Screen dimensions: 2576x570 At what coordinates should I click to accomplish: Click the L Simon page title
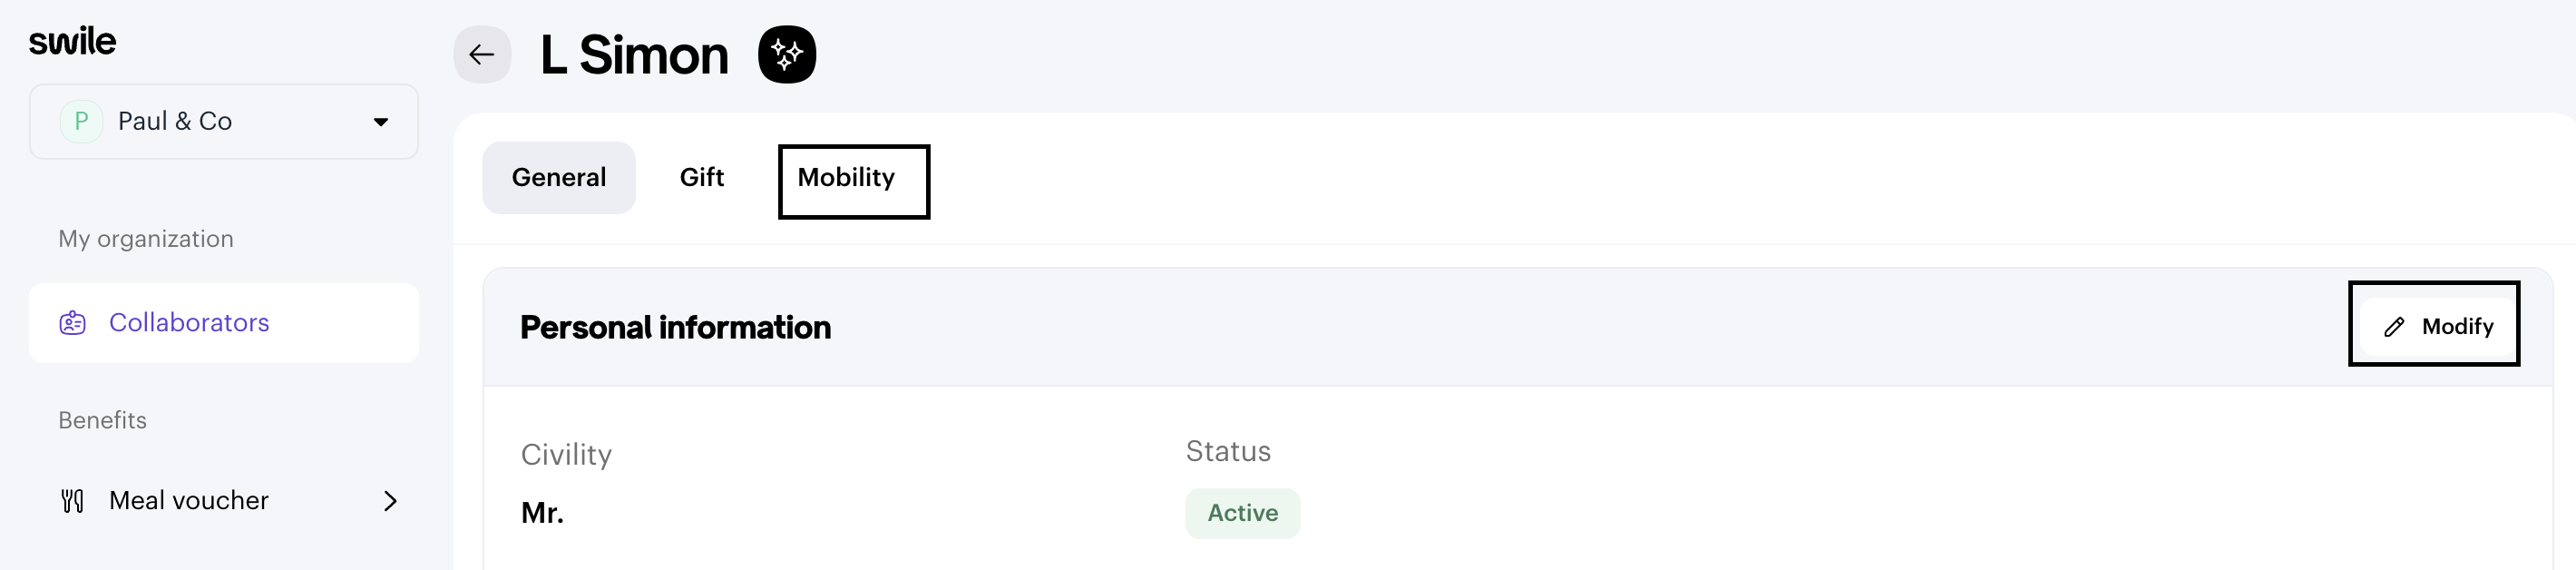[x=634, y=55]
